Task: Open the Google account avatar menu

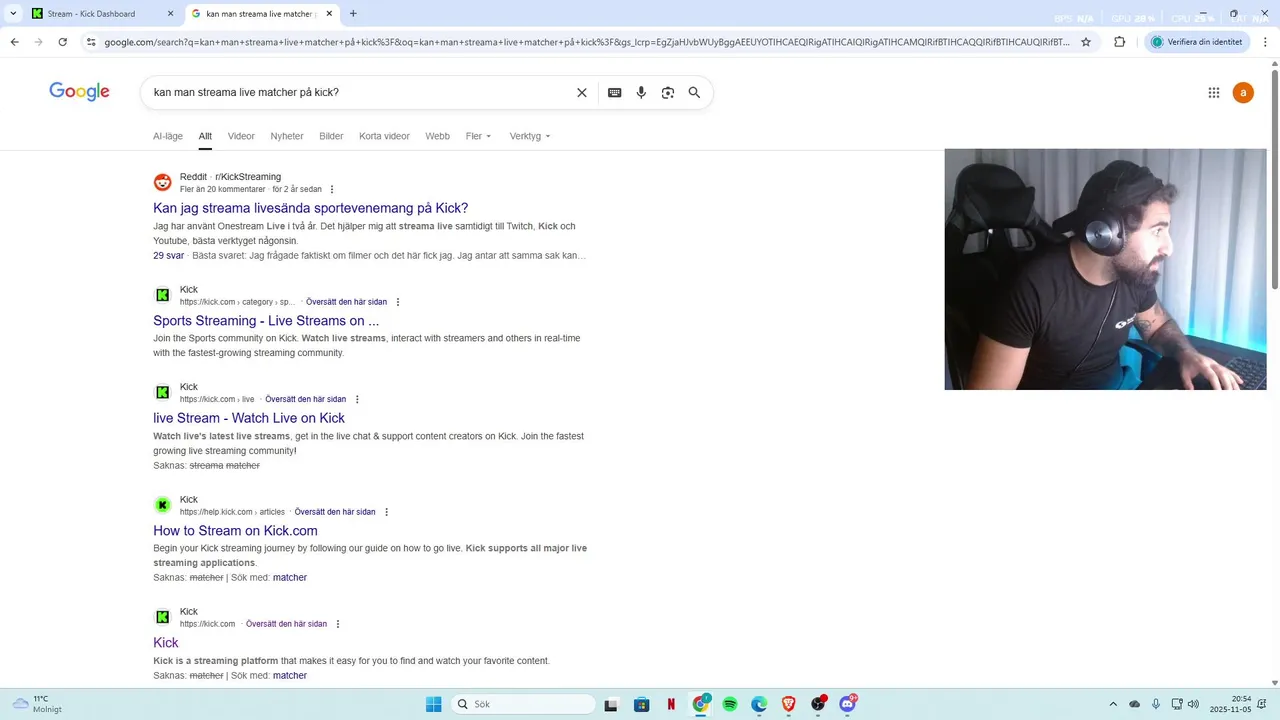Action: 1243,93
